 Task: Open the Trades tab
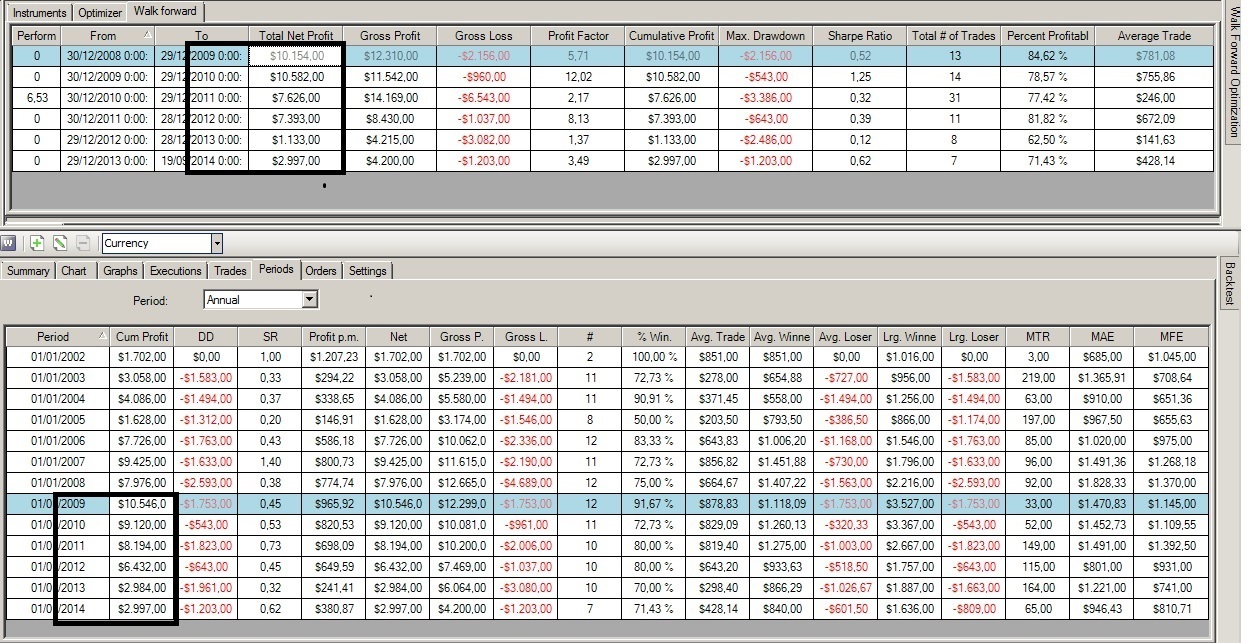[x=230, y=271]
